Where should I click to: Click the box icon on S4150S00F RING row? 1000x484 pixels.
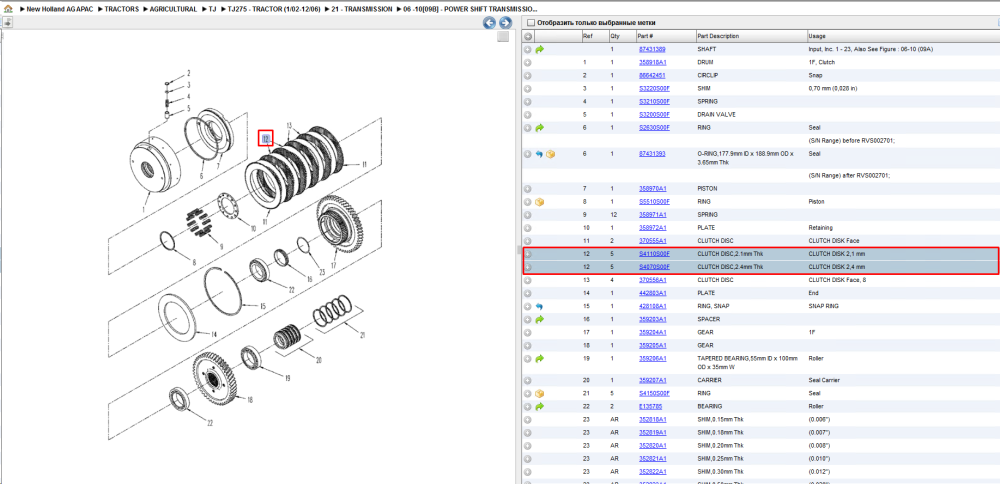[x=540, y=393]
